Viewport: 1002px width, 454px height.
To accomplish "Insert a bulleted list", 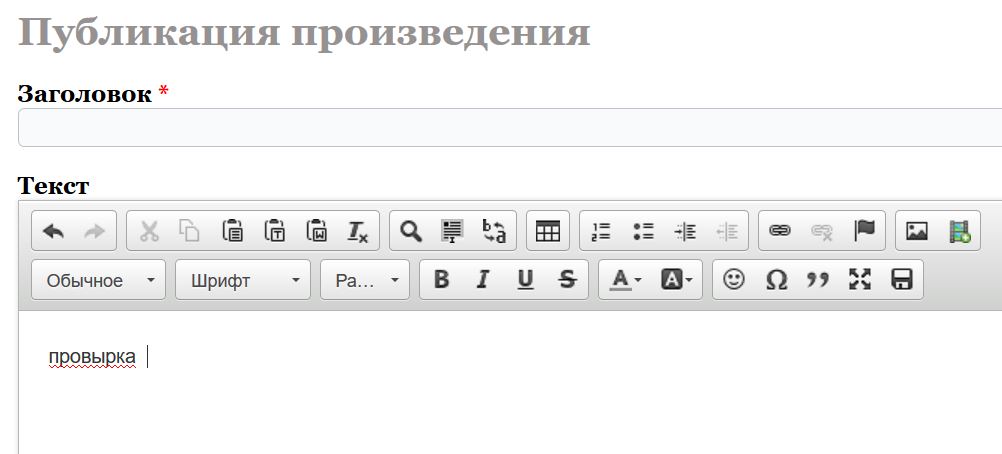I will tap(643, 231).
